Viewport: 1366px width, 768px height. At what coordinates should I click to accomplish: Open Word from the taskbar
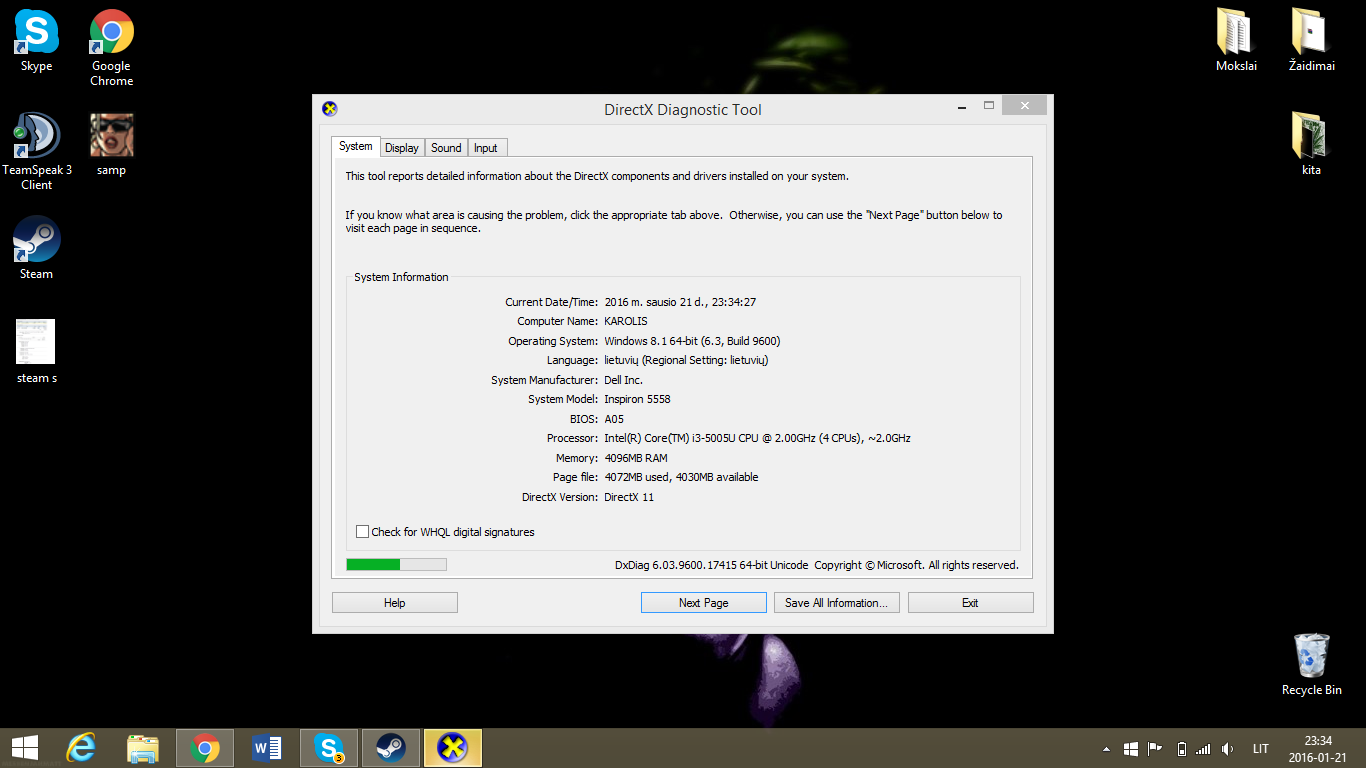point(267,748)
